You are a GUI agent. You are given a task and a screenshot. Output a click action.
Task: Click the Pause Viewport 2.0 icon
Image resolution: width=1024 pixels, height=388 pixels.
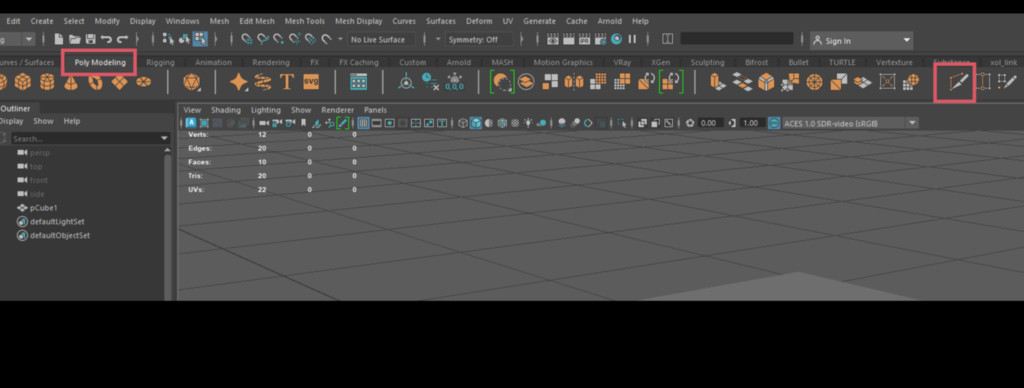coord(632,39)
